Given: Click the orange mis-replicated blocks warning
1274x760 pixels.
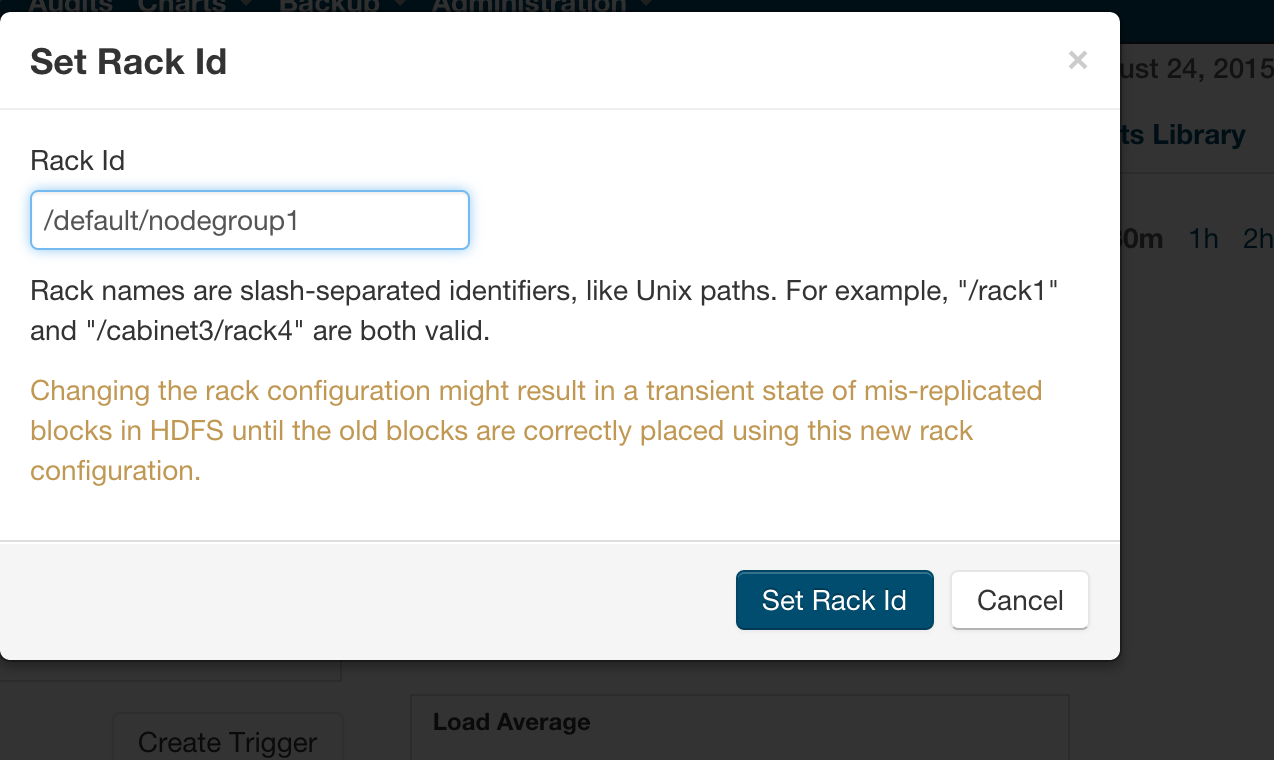Looking at the screenshot, I should click(536, 431).
